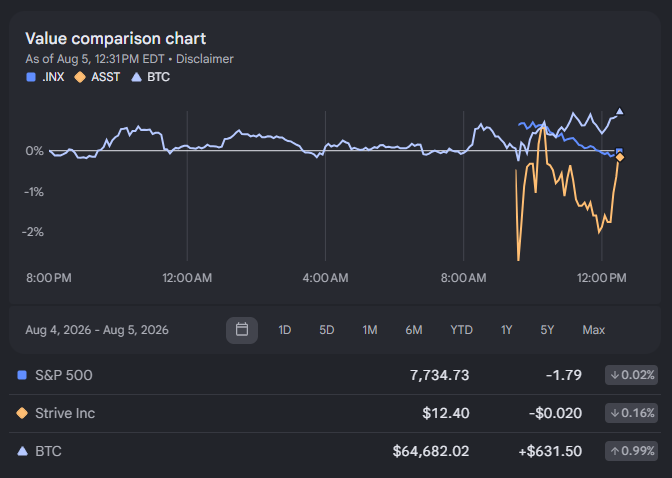Switch to the 1M range
The height and width of the screenshot is (478, 672).
point(370,330)
